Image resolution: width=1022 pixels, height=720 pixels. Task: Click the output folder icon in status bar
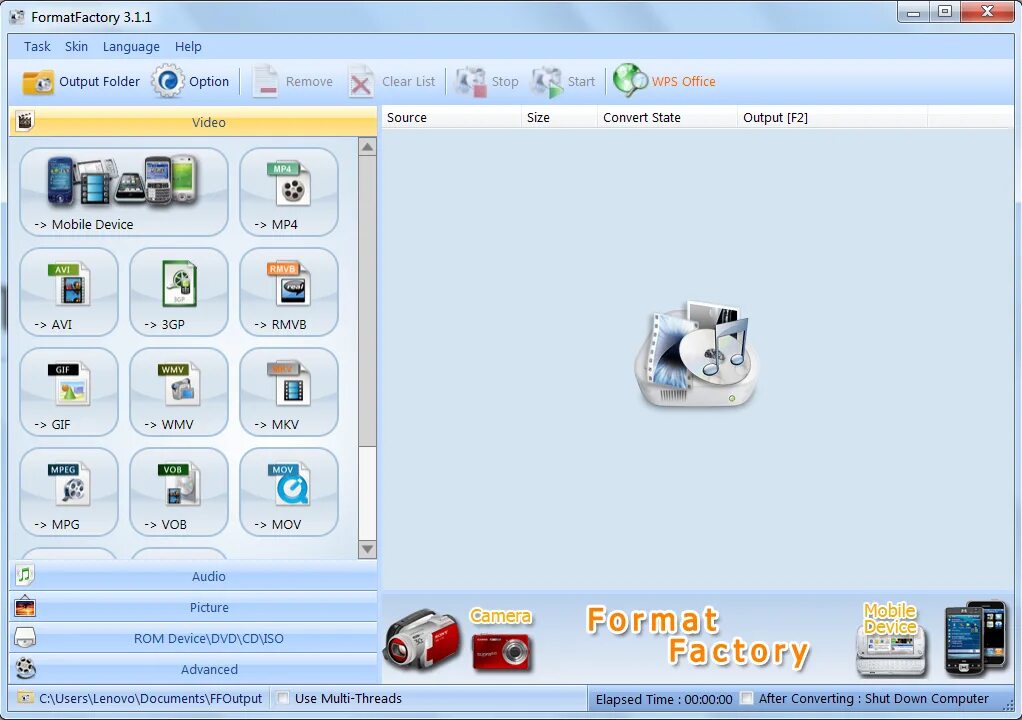pyautogui.click(x=25, y=698)
